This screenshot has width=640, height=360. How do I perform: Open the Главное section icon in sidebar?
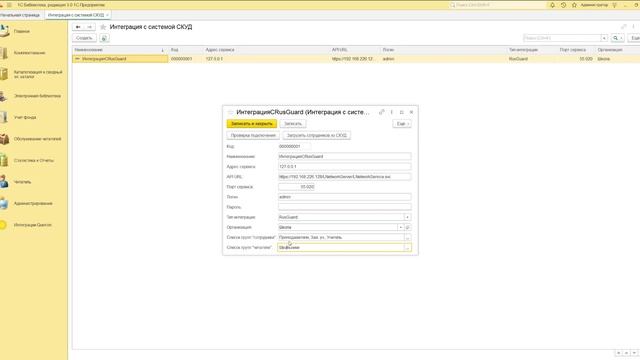[4, 31]
